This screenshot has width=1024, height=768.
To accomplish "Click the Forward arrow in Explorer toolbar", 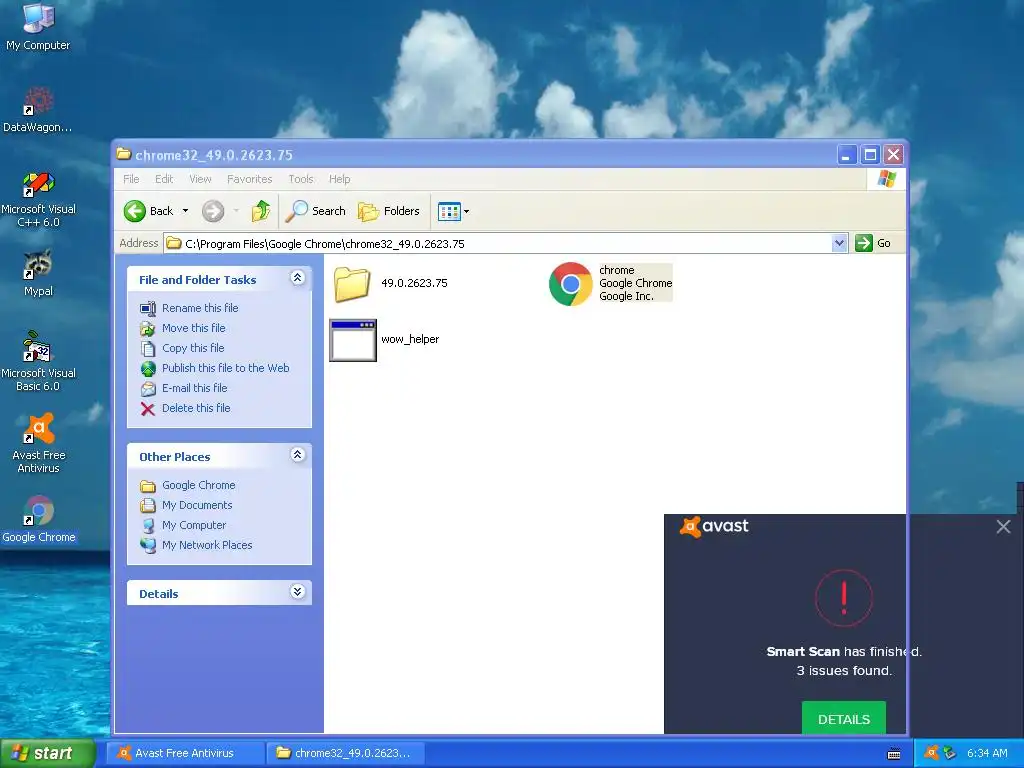I will [x=213, y=211].
